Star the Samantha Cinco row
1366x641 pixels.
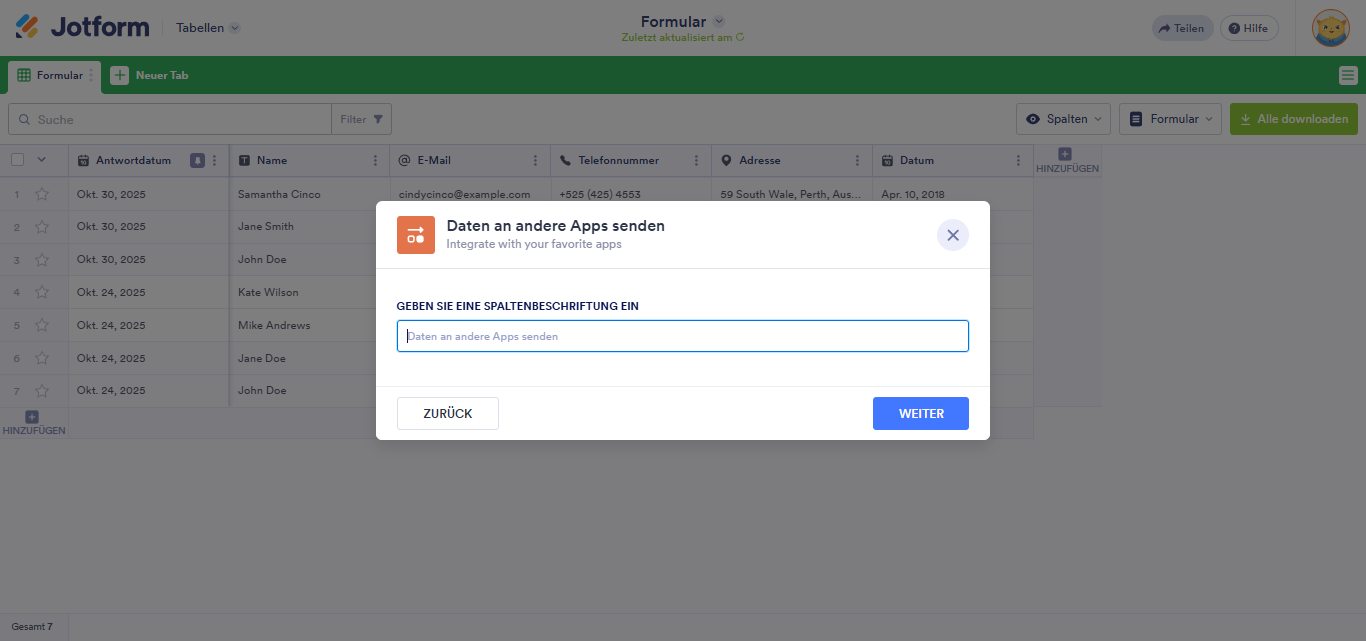tap(41, 193)
